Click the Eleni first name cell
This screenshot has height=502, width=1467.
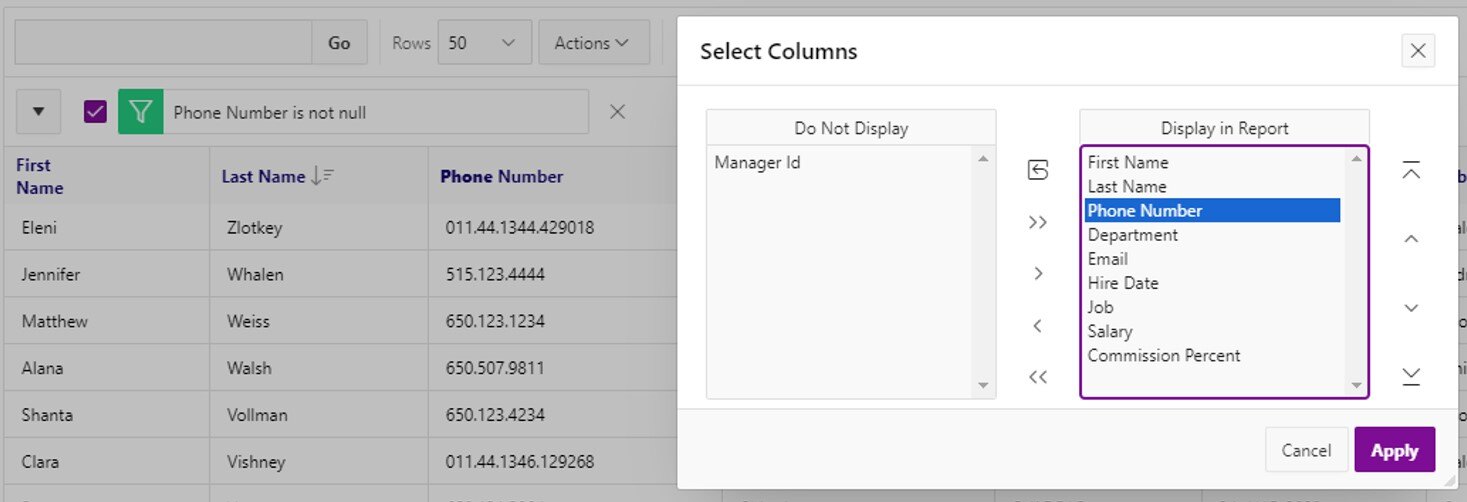point(39,227)
